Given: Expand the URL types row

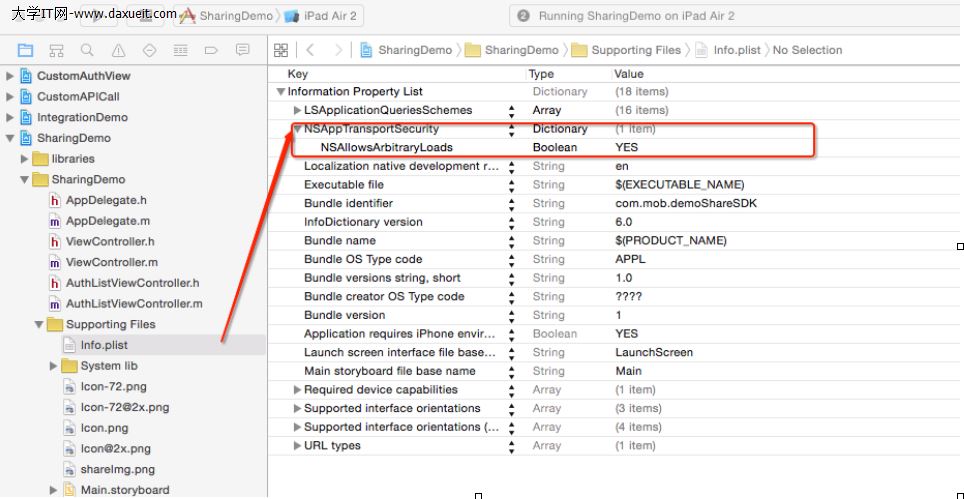Looking at the screenshot, I should click(x=297, y=446).
